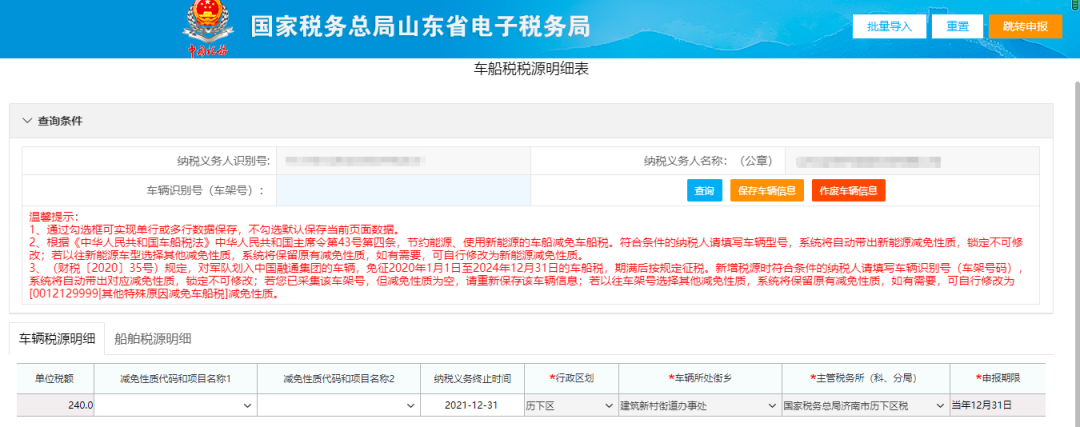This screenshot has width=1080, height=427.
Task: Switch to the 车辆税源明细 tab
Action: tap(57, 339)
